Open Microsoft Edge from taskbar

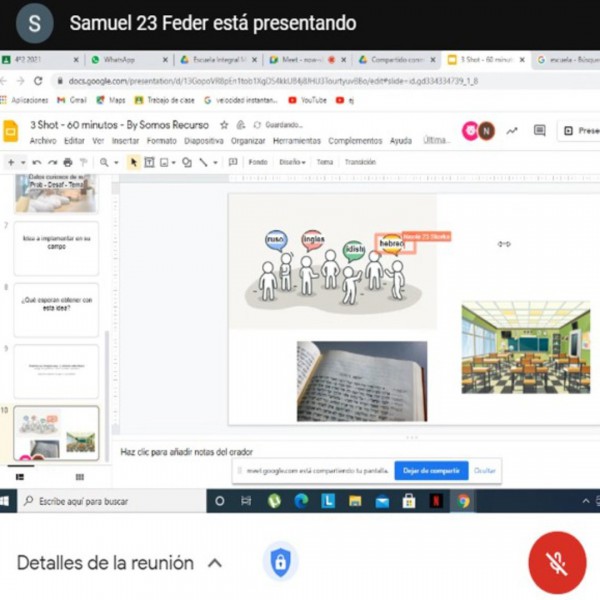(x=301, y=501)
